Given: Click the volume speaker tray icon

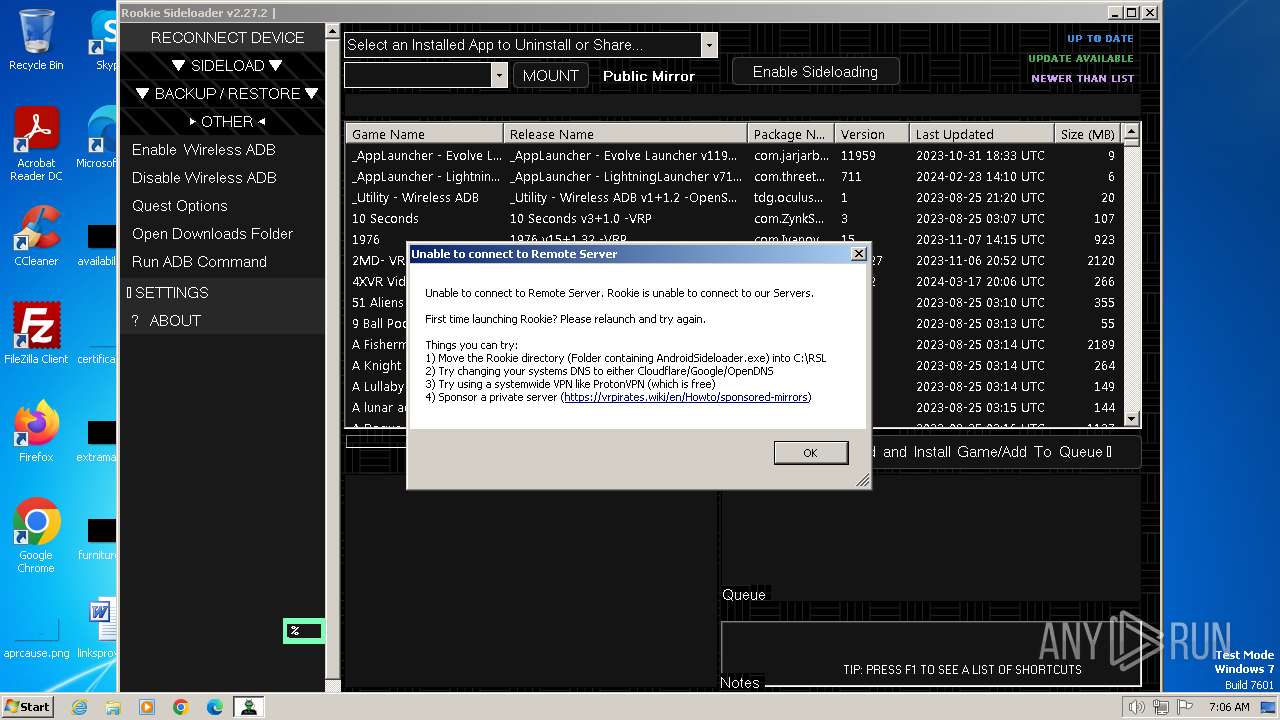Looking at the screenshot, I should 1135,707.
